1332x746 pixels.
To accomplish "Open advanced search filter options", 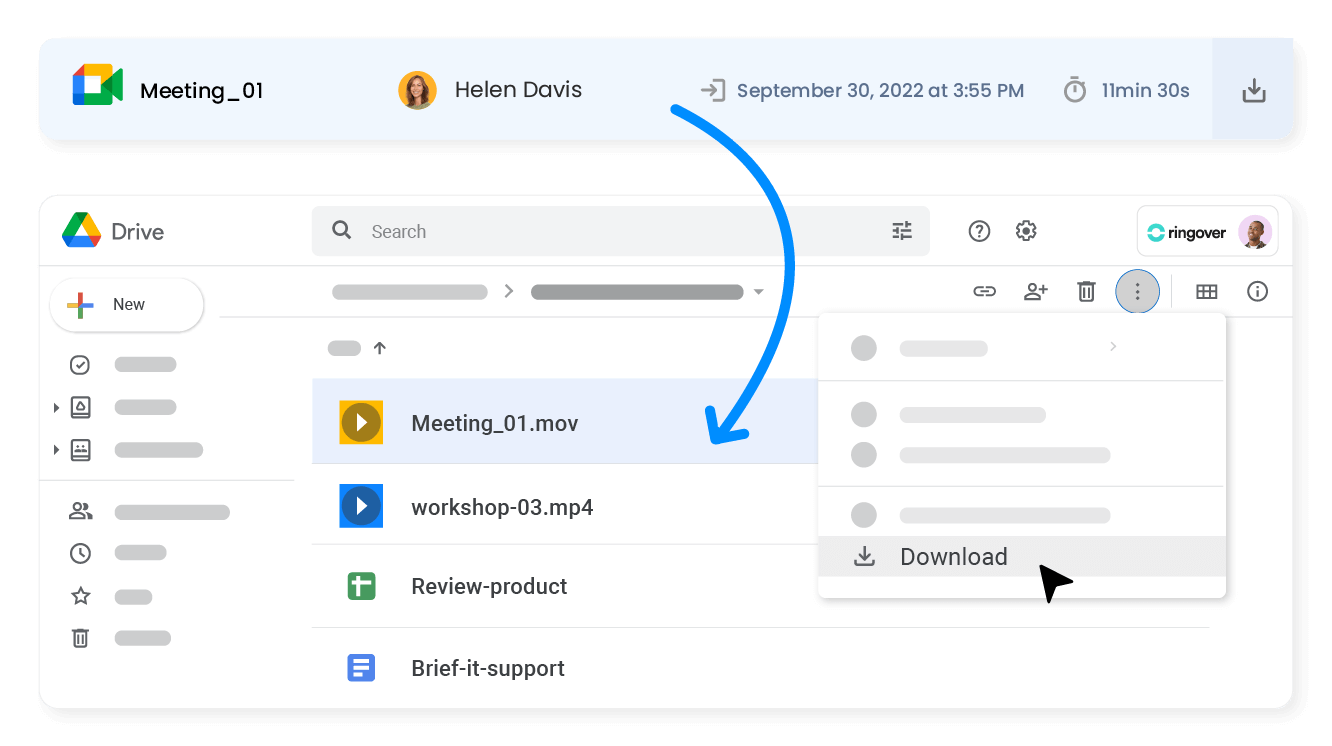I will (x=902, y=230).
